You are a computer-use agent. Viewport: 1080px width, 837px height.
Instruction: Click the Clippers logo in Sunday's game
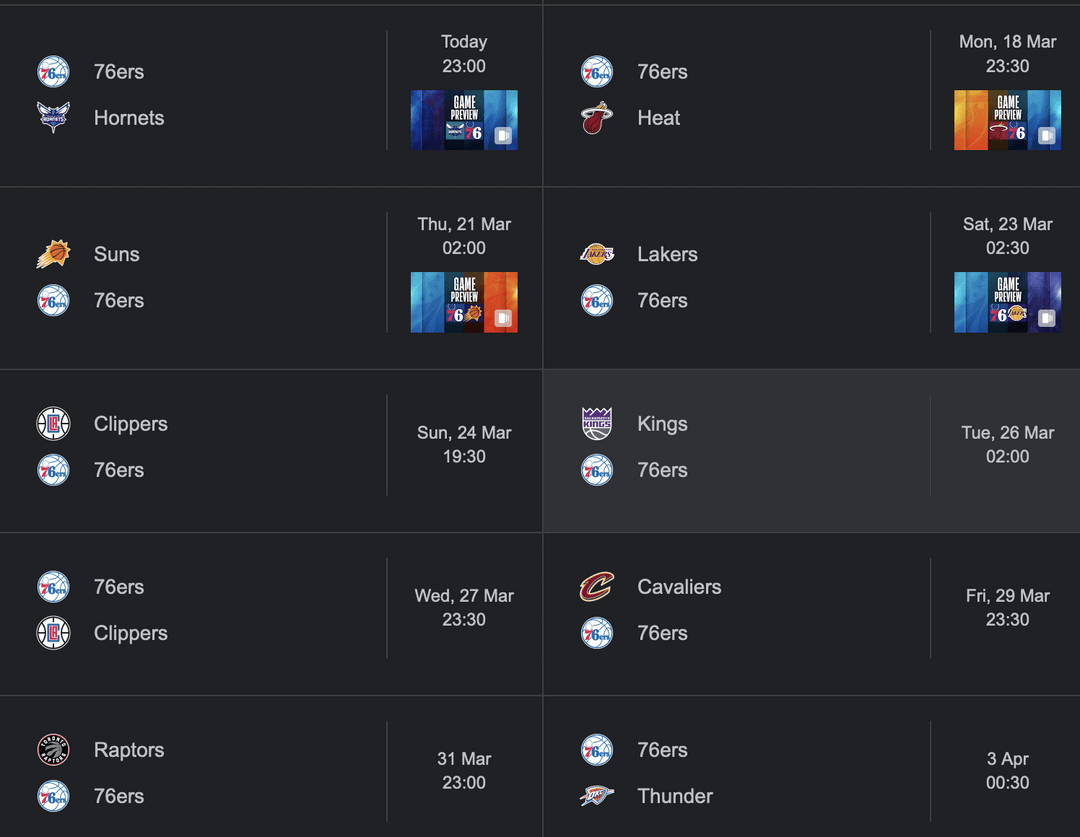tap(53, 424)
